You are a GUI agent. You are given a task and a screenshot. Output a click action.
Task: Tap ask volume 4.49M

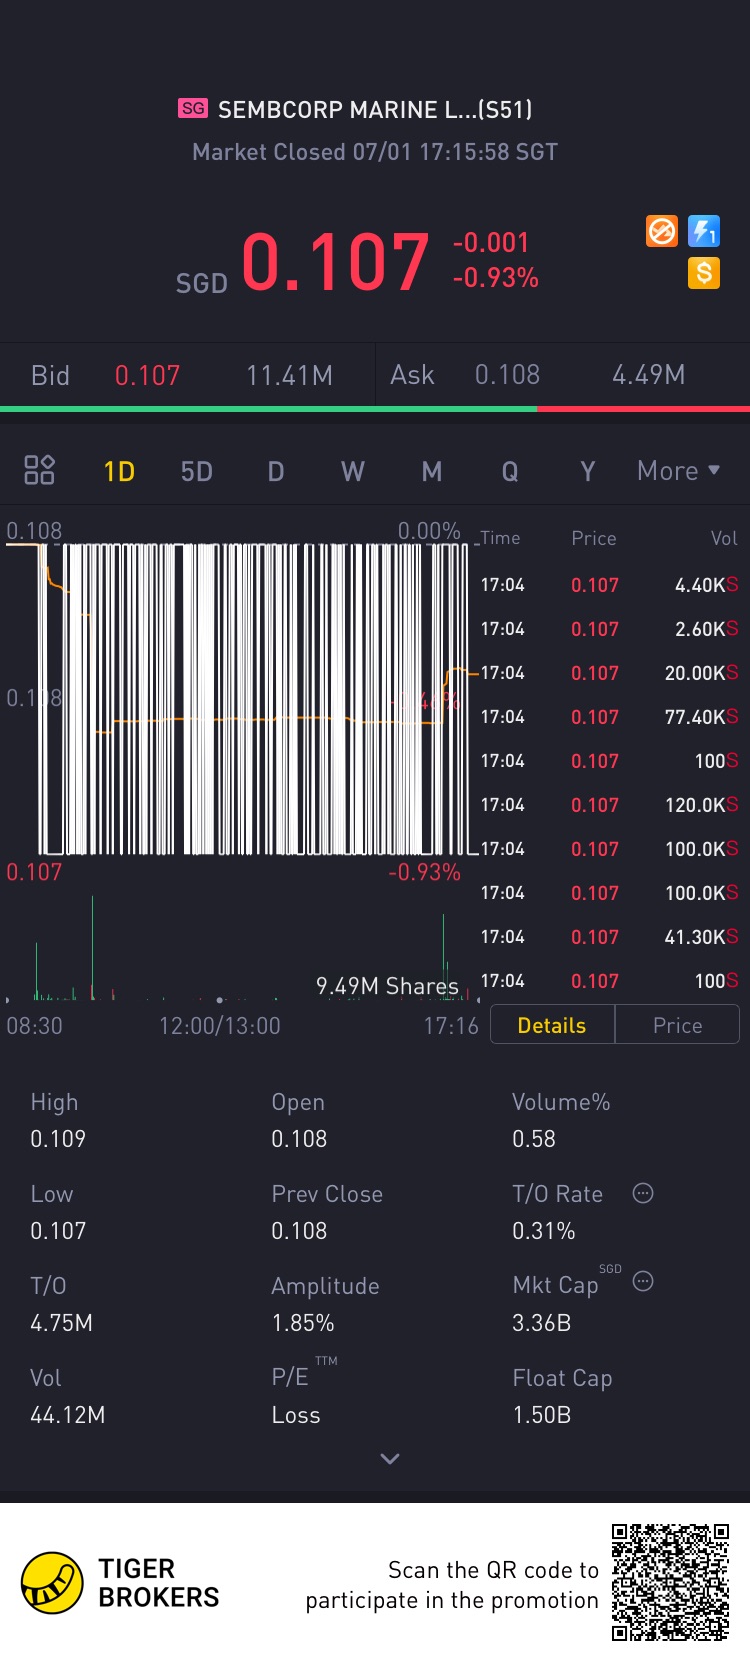[649, 375]
